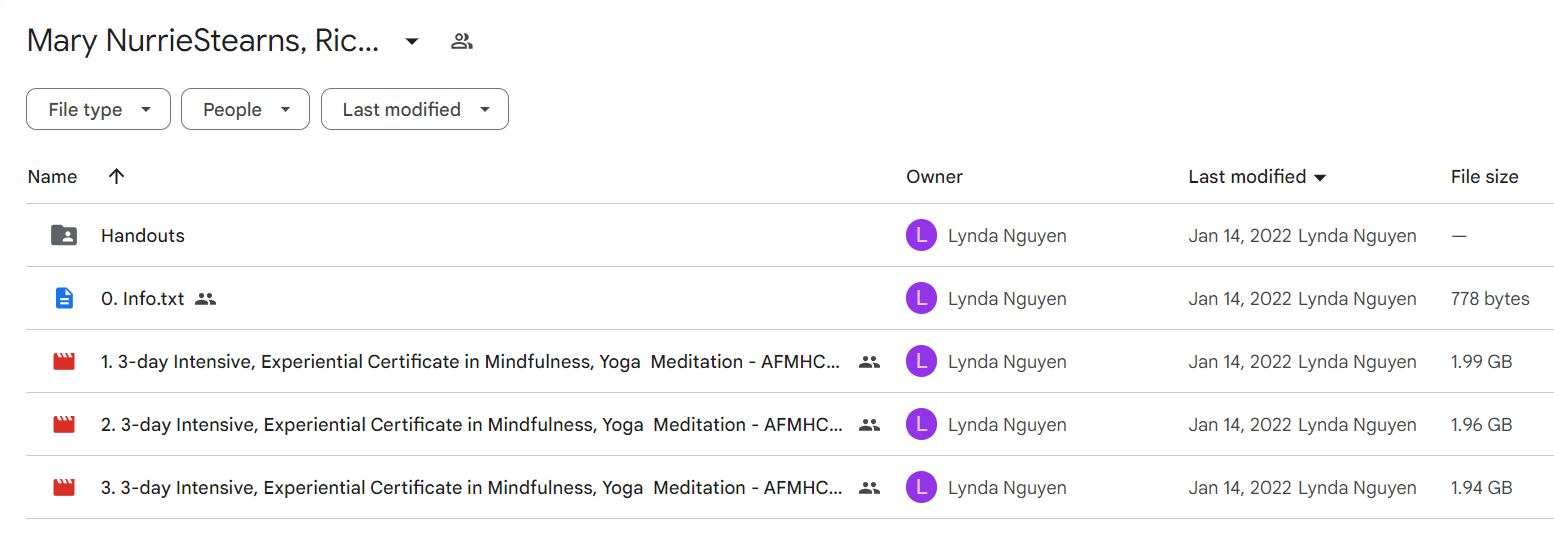The height and width of the screenshot is (544, 1554).
Task: Toggle name sort direction arrow
Action: point(116,176)
